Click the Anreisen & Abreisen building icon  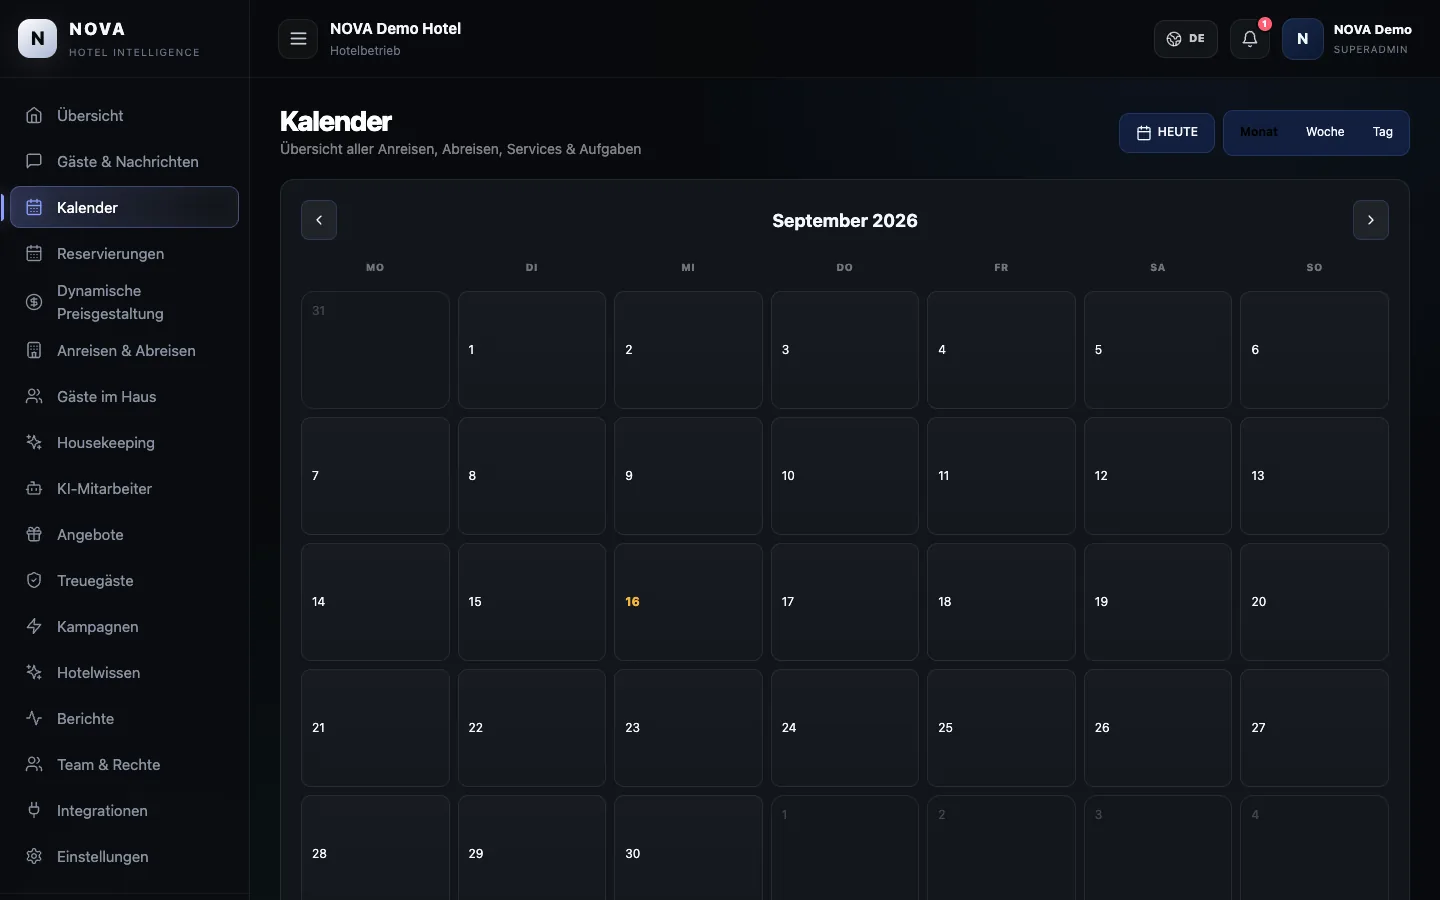pos(34,350)
